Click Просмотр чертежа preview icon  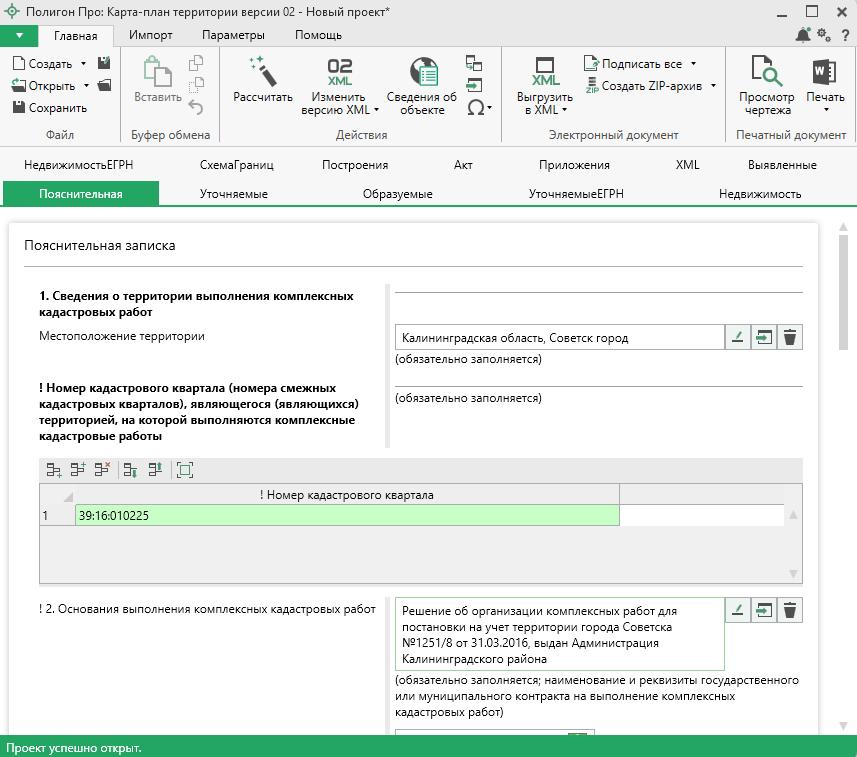[x=766, y=72]
